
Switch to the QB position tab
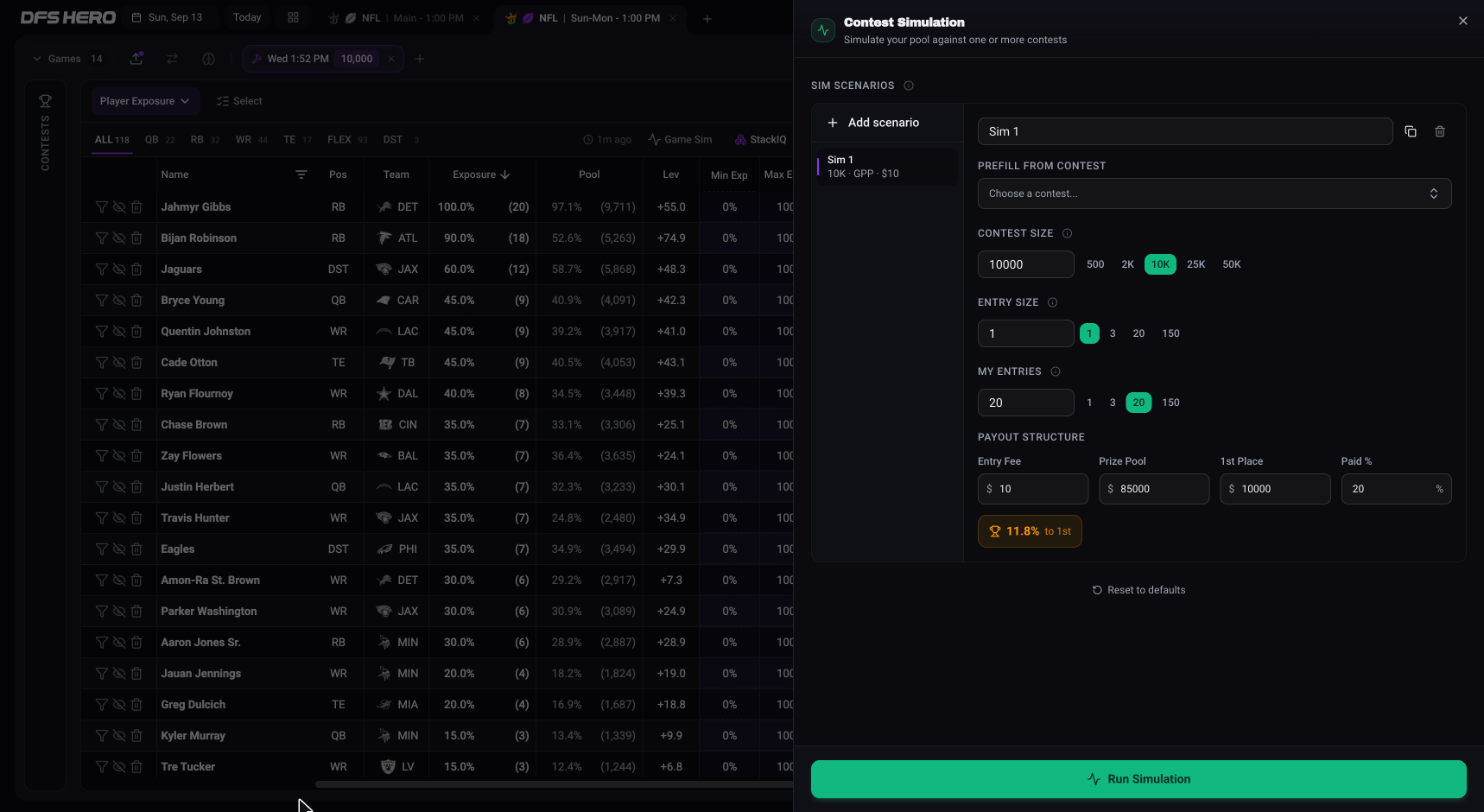(x=160, y=140)
